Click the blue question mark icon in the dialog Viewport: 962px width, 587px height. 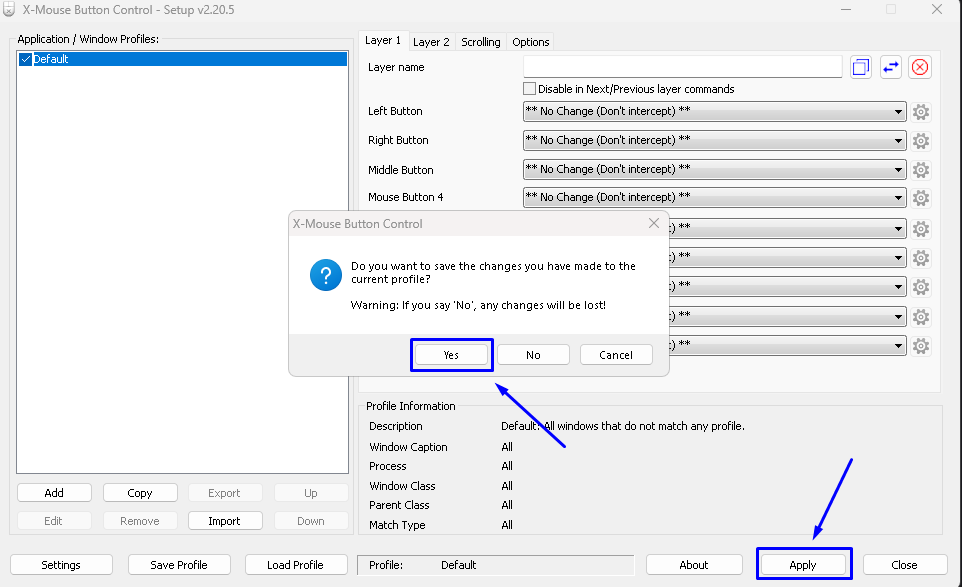click(x=326, y=275)
